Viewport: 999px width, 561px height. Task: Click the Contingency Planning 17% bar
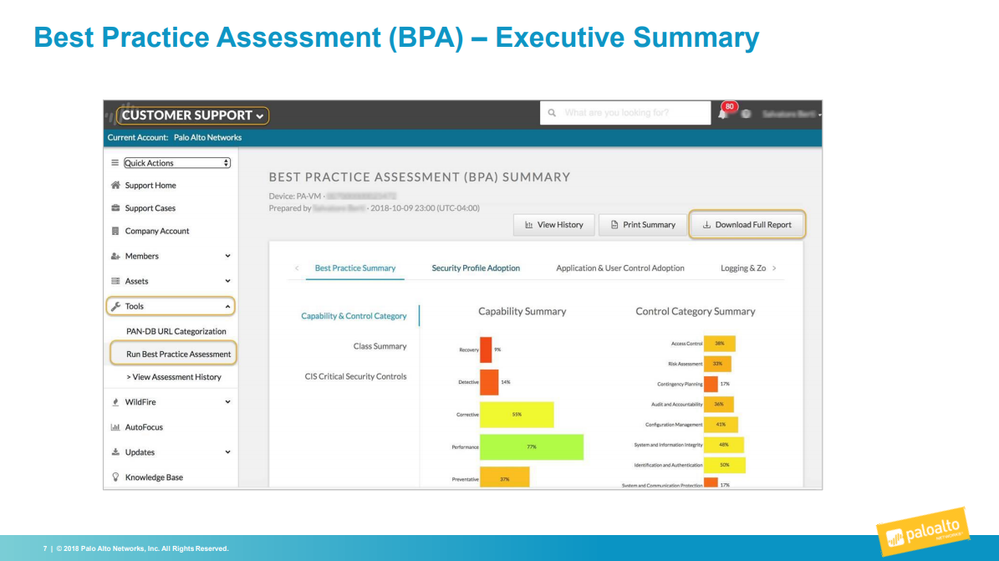click(710, 384)
